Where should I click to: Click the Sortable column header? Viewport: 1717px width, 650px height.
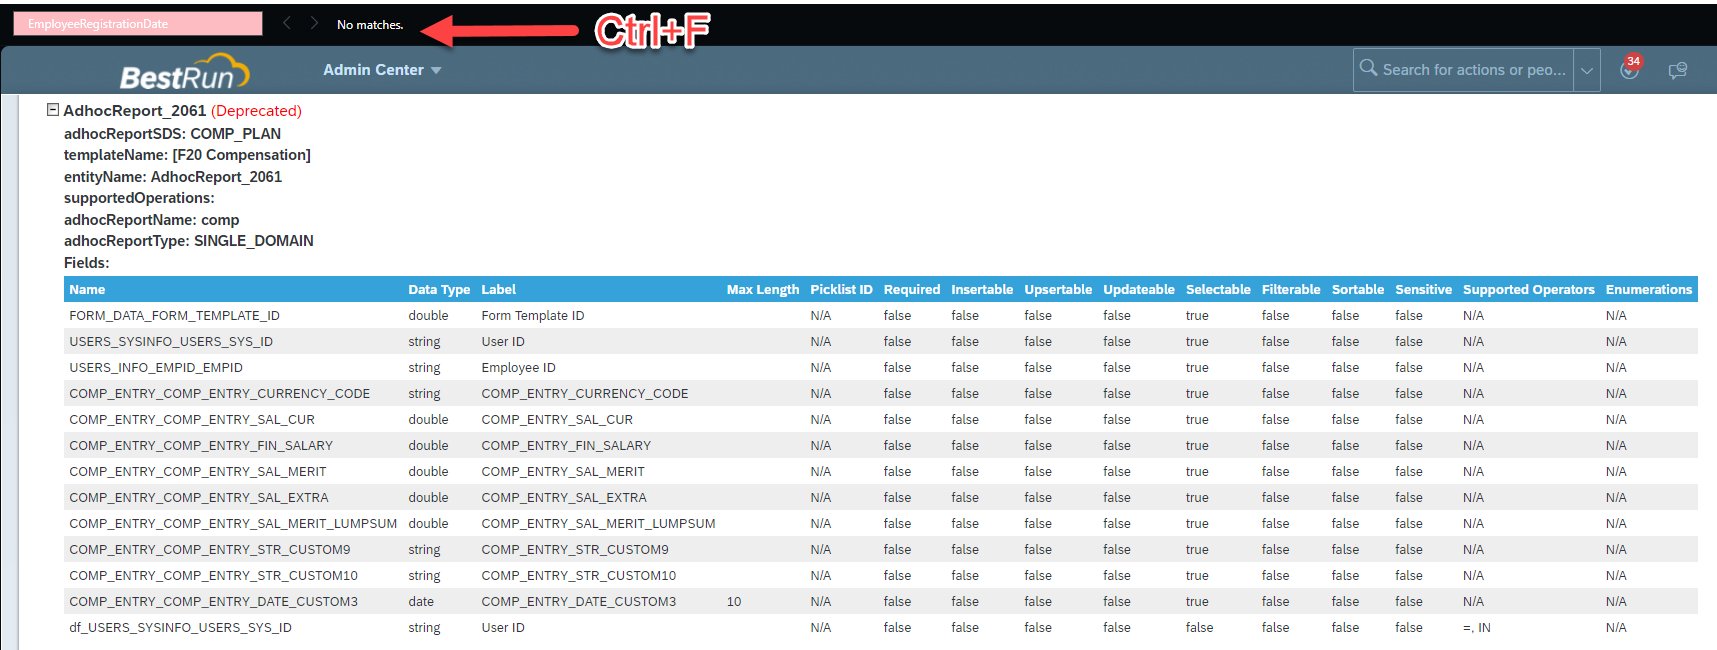point(1358,289)
